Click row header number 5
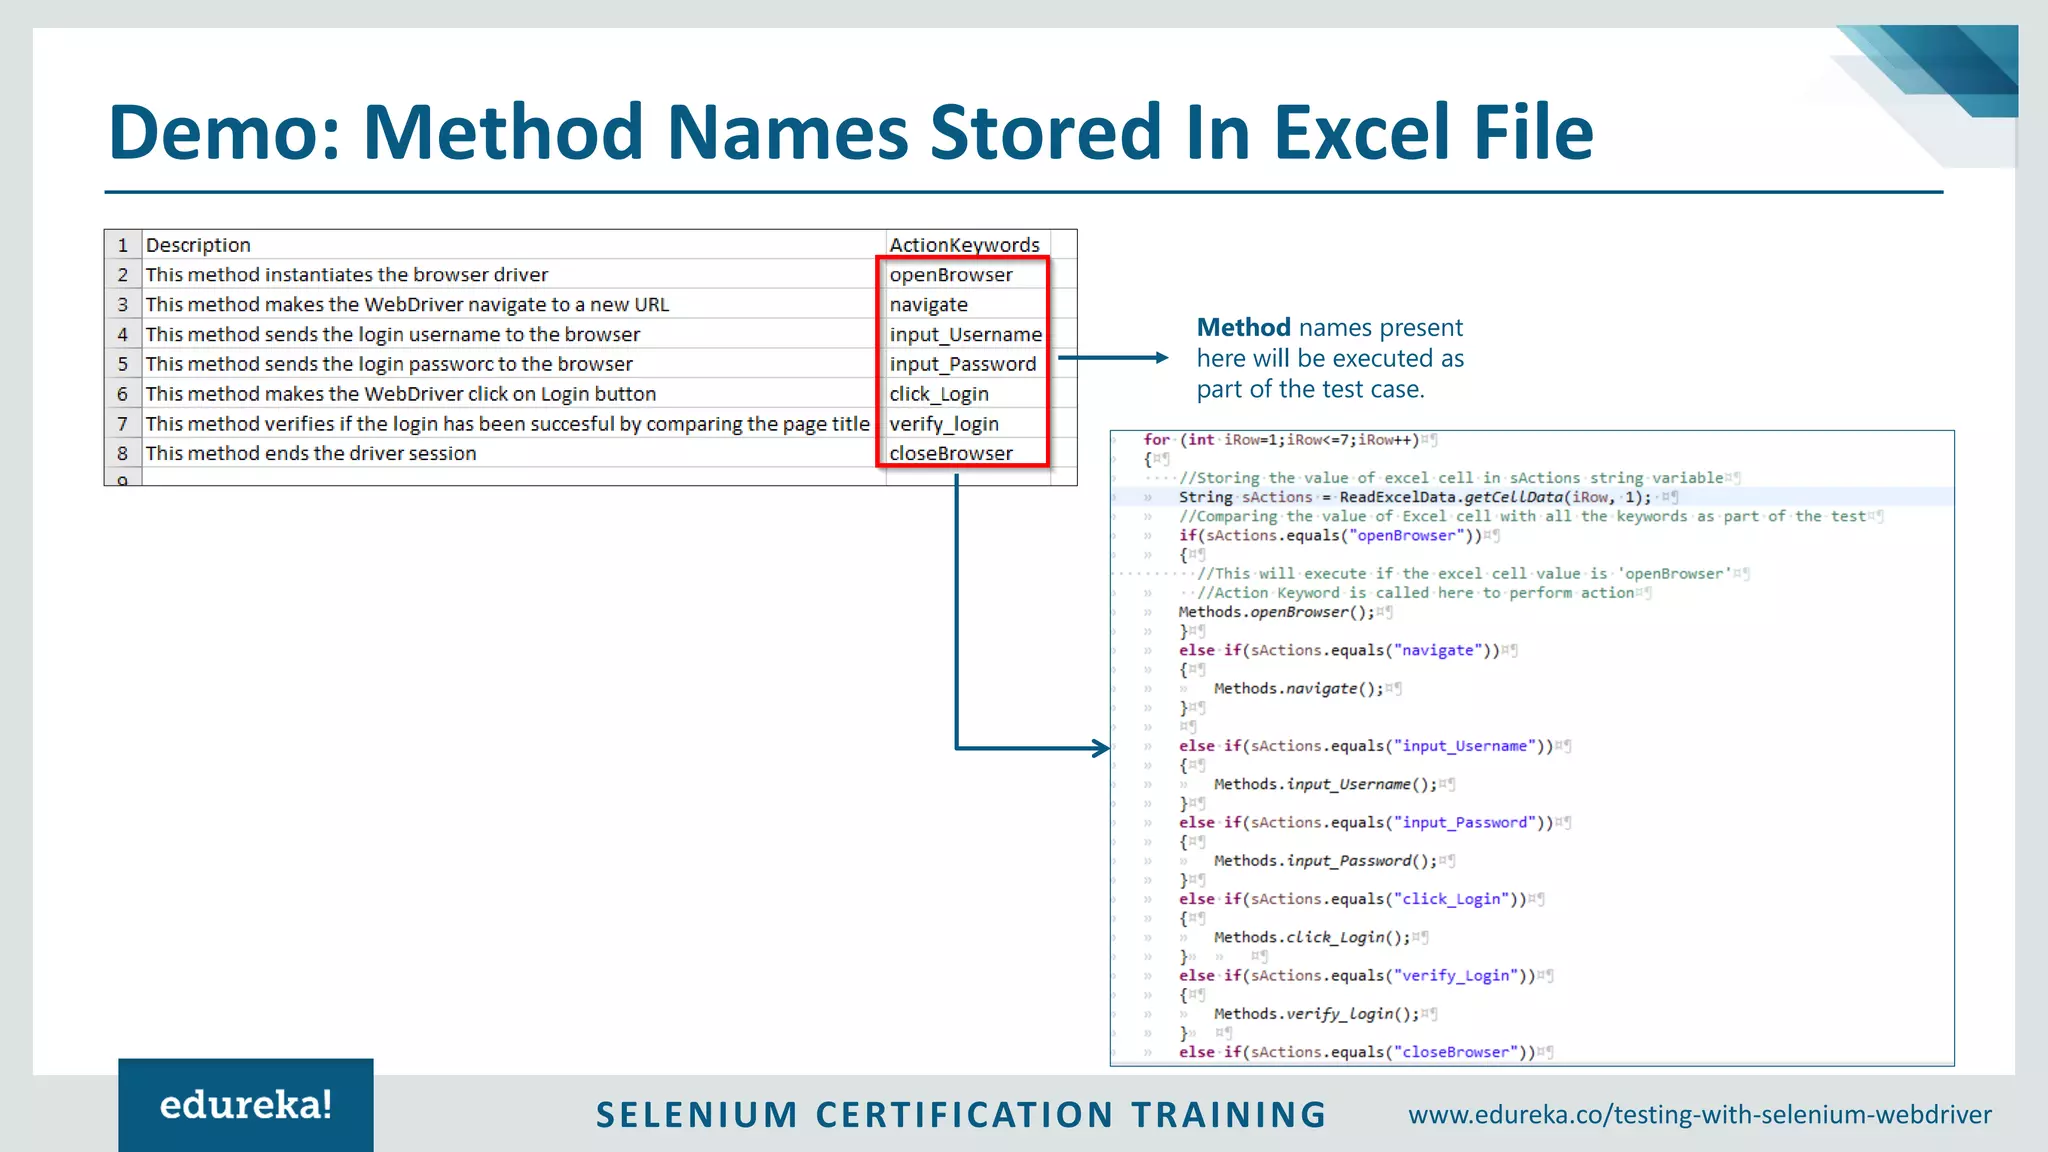This screenshot has width=2048, height=1152. [x=123, y=364]
